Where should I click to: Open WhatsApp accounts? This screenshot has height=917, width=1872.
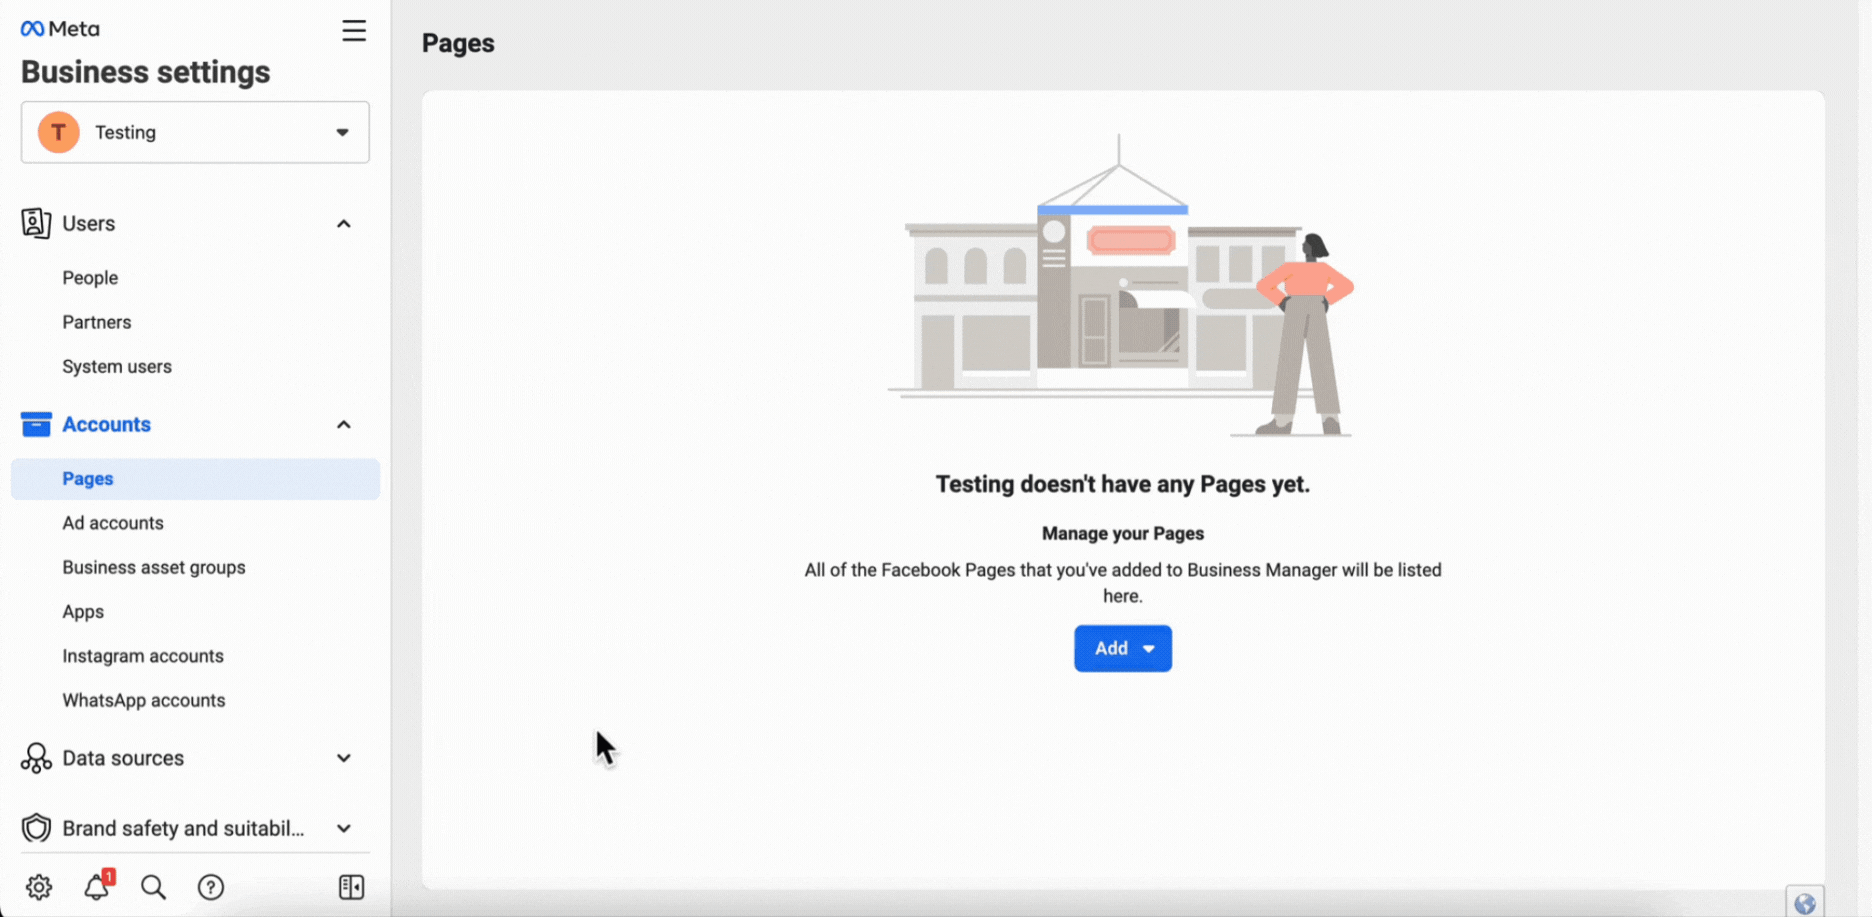tap(144, 700)
